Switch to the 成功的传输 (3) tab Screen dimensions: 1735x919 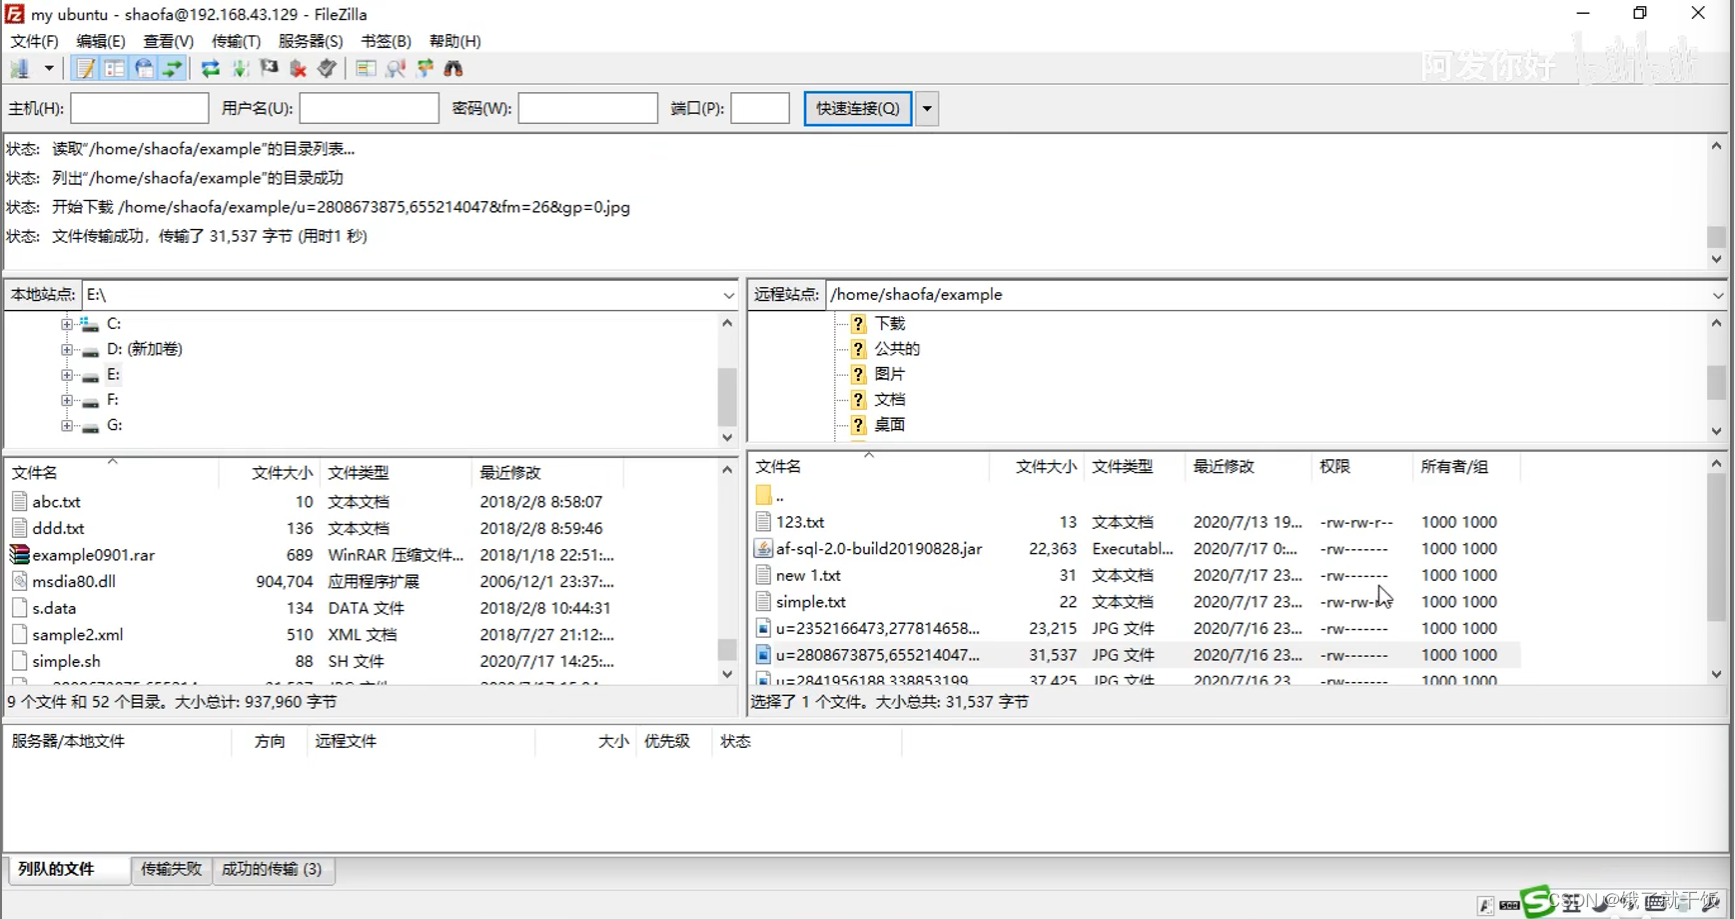[272, 869]
